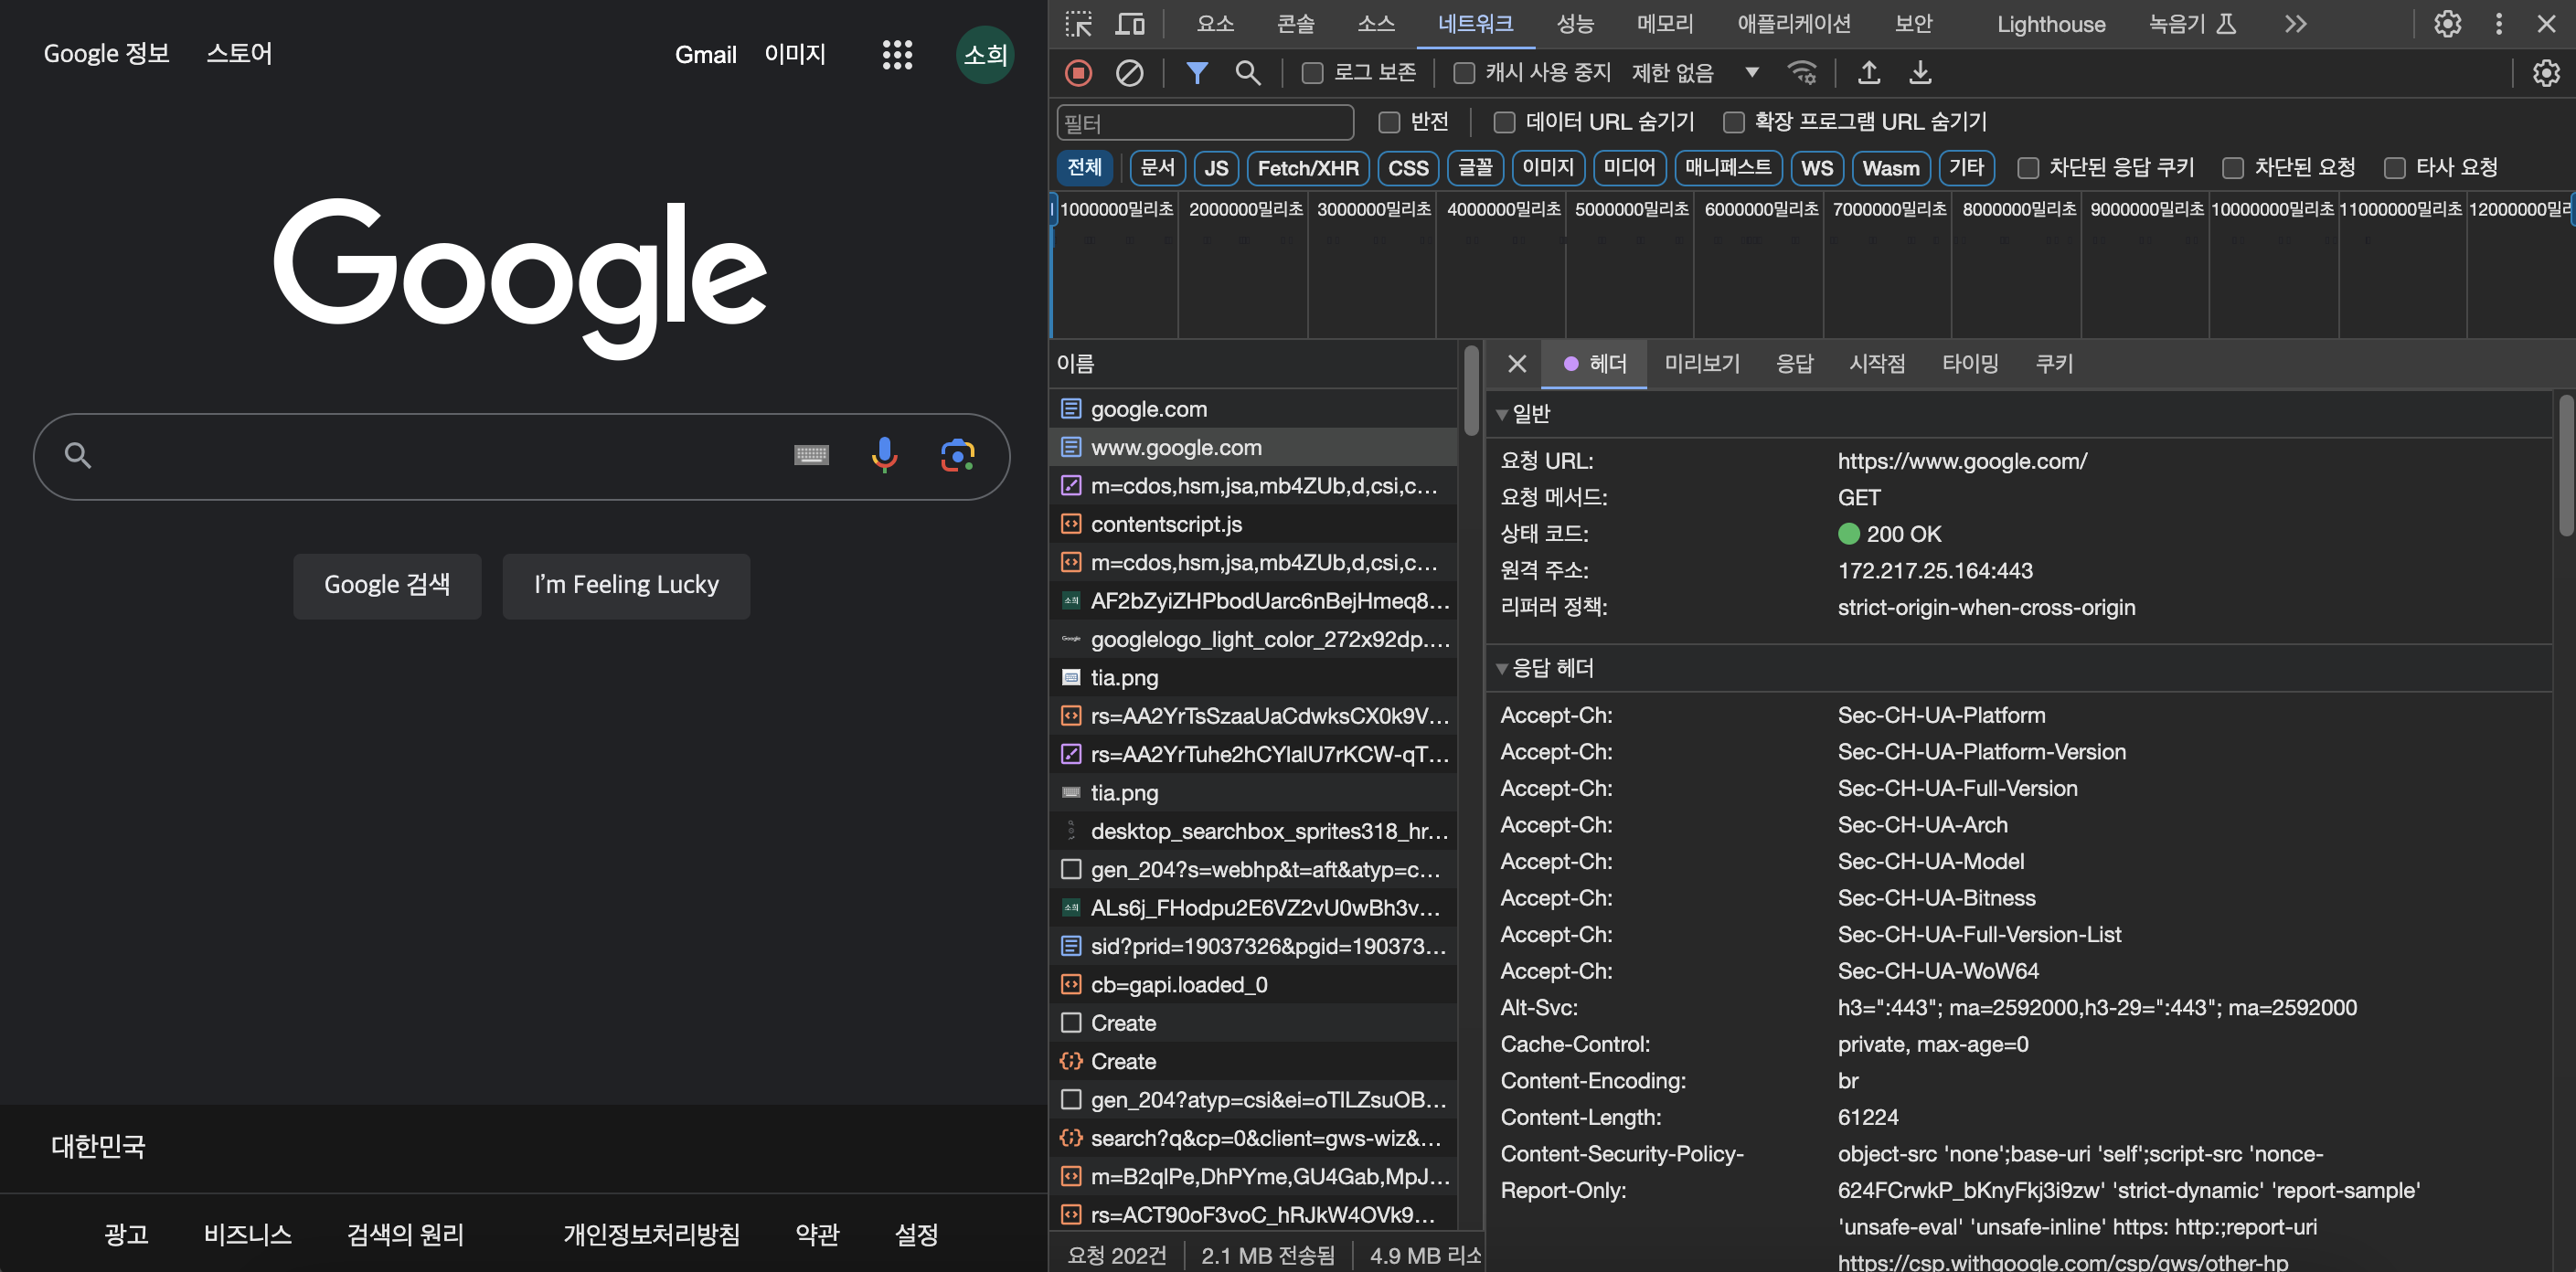Collapse the 일반 section
Viewport: 2576px width, 1272px height.
pyautogui.click(x=1502, y=414)
